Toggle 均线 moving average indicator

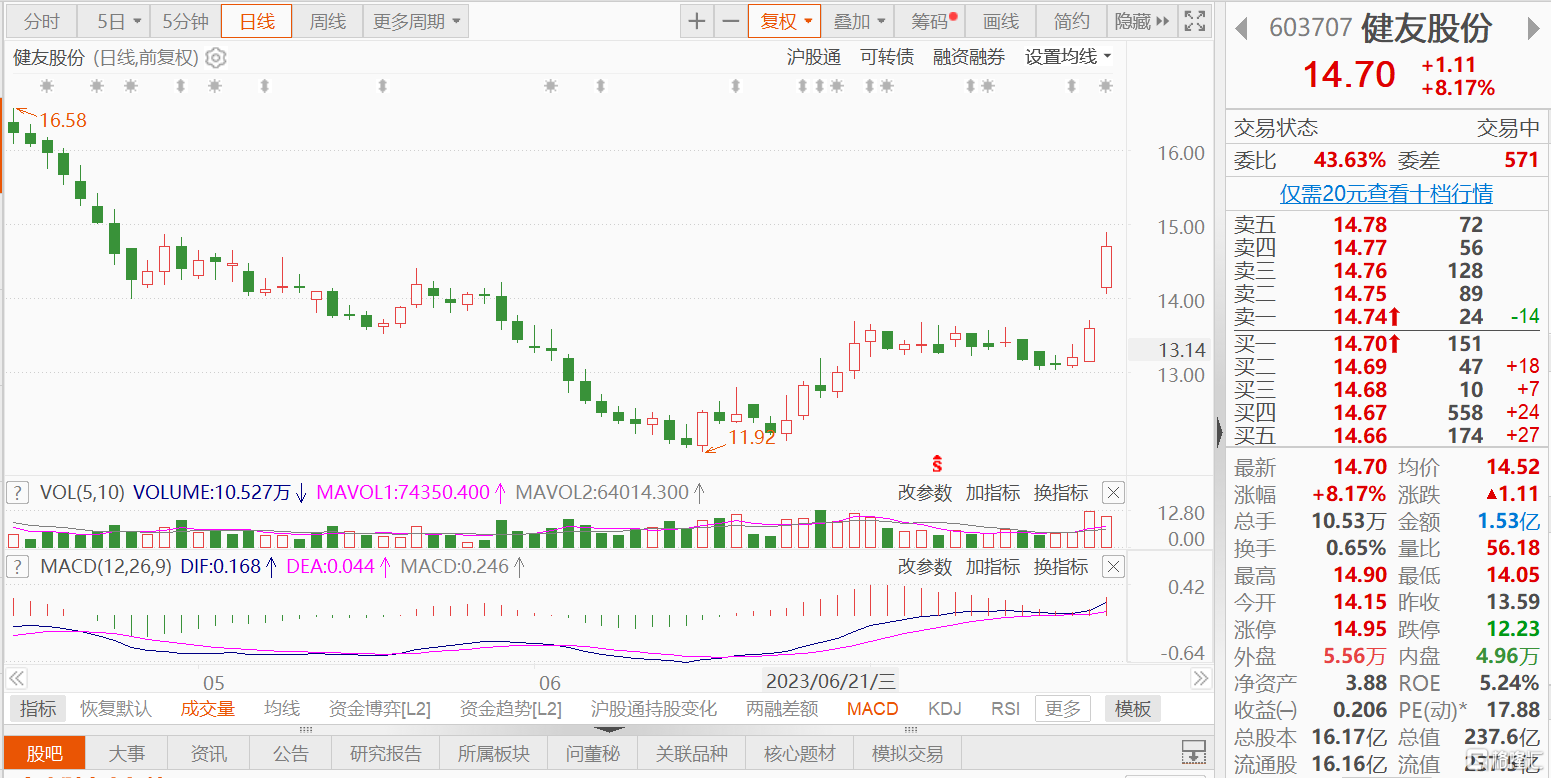[282, 709]
